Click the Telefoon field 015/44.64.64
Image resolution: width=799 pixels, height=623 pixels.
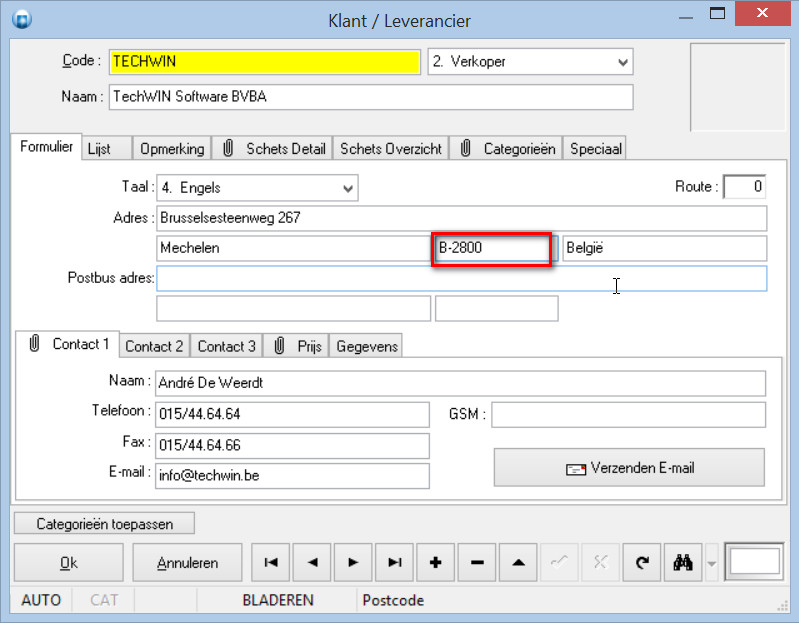pyautogui.click(x=292, y=414)
